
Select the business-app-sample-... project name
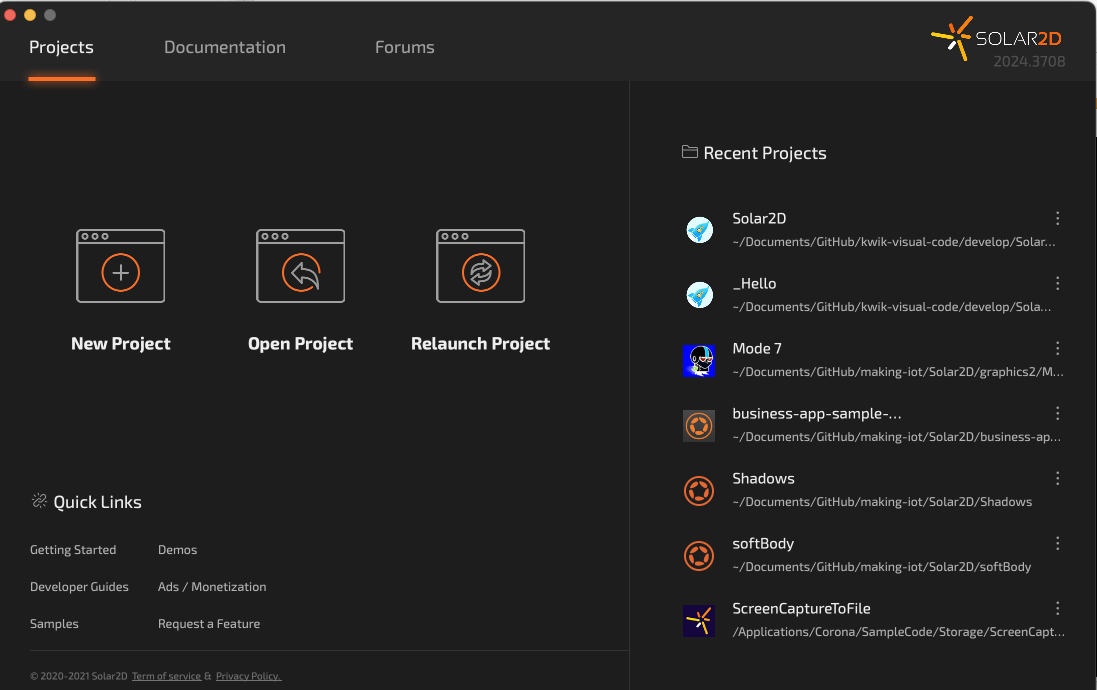coord(816,414)
